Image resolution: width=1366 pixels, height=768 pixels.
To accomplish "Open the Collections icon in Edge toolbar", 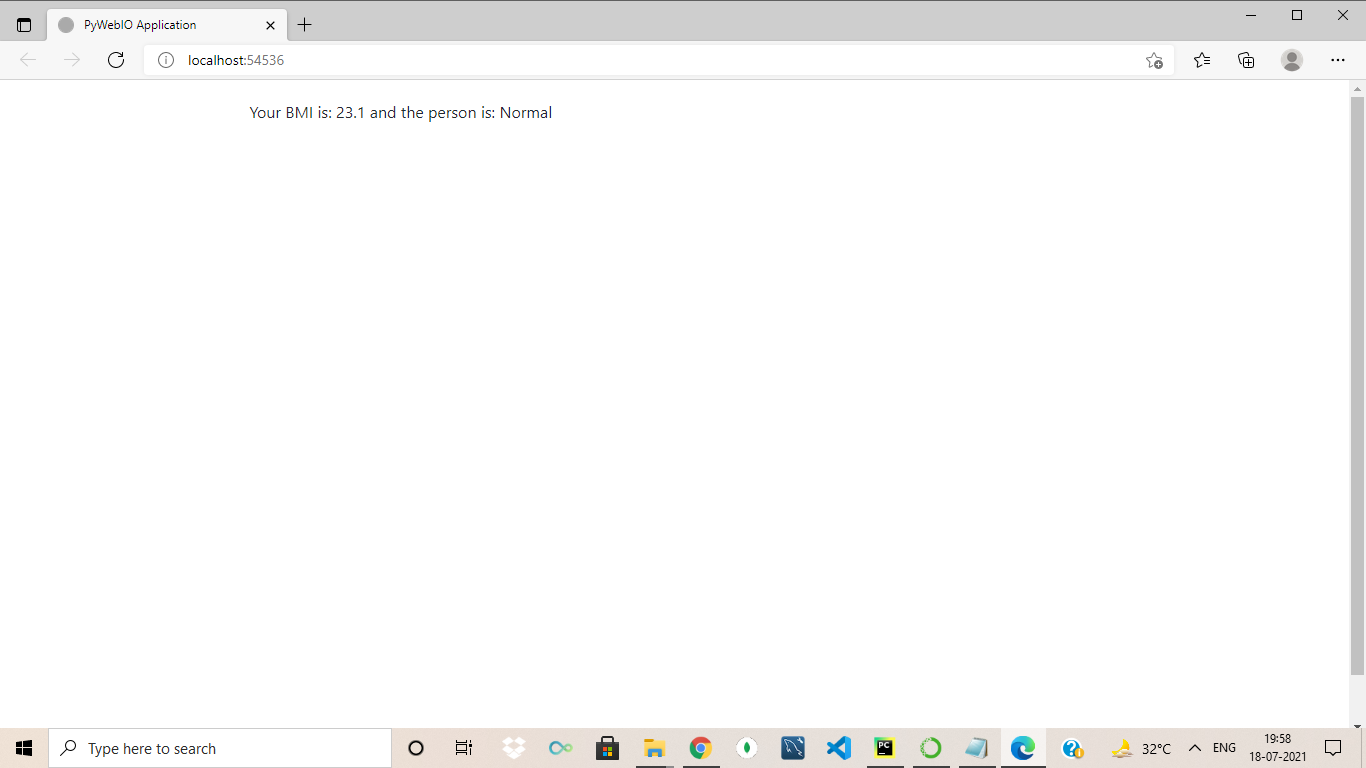I will coord(1246,60).
